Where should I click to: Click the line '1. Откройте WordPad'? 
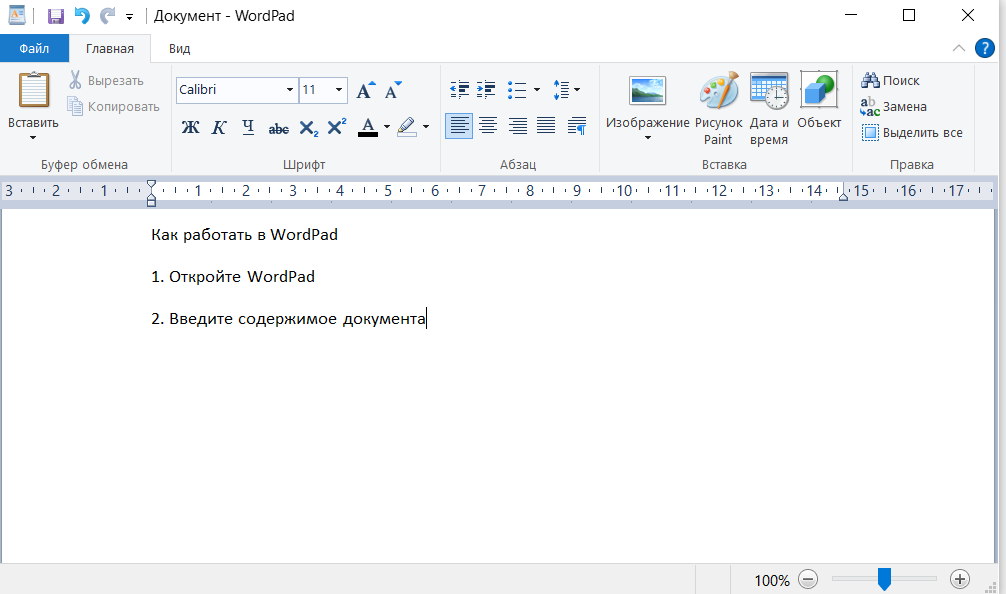click(x=233, y=276)
